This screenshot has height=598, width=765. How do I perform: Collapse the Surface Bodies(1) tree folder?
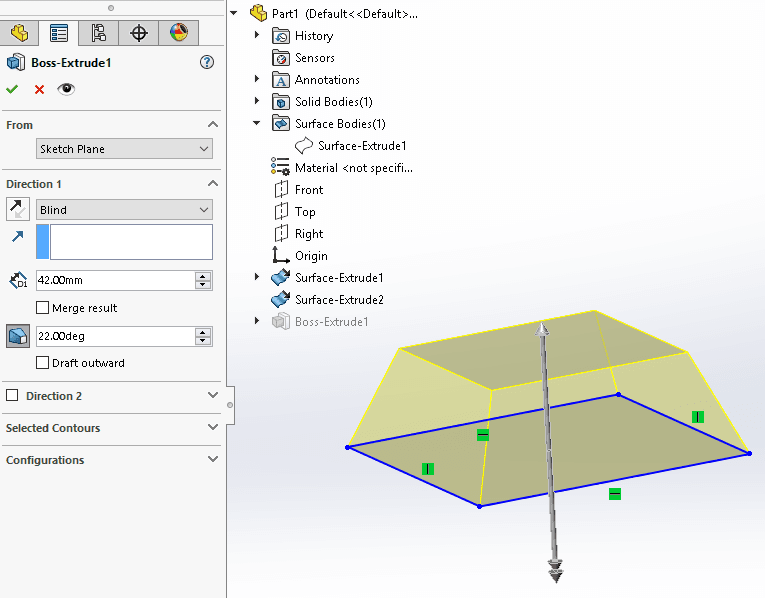[257, 124]
